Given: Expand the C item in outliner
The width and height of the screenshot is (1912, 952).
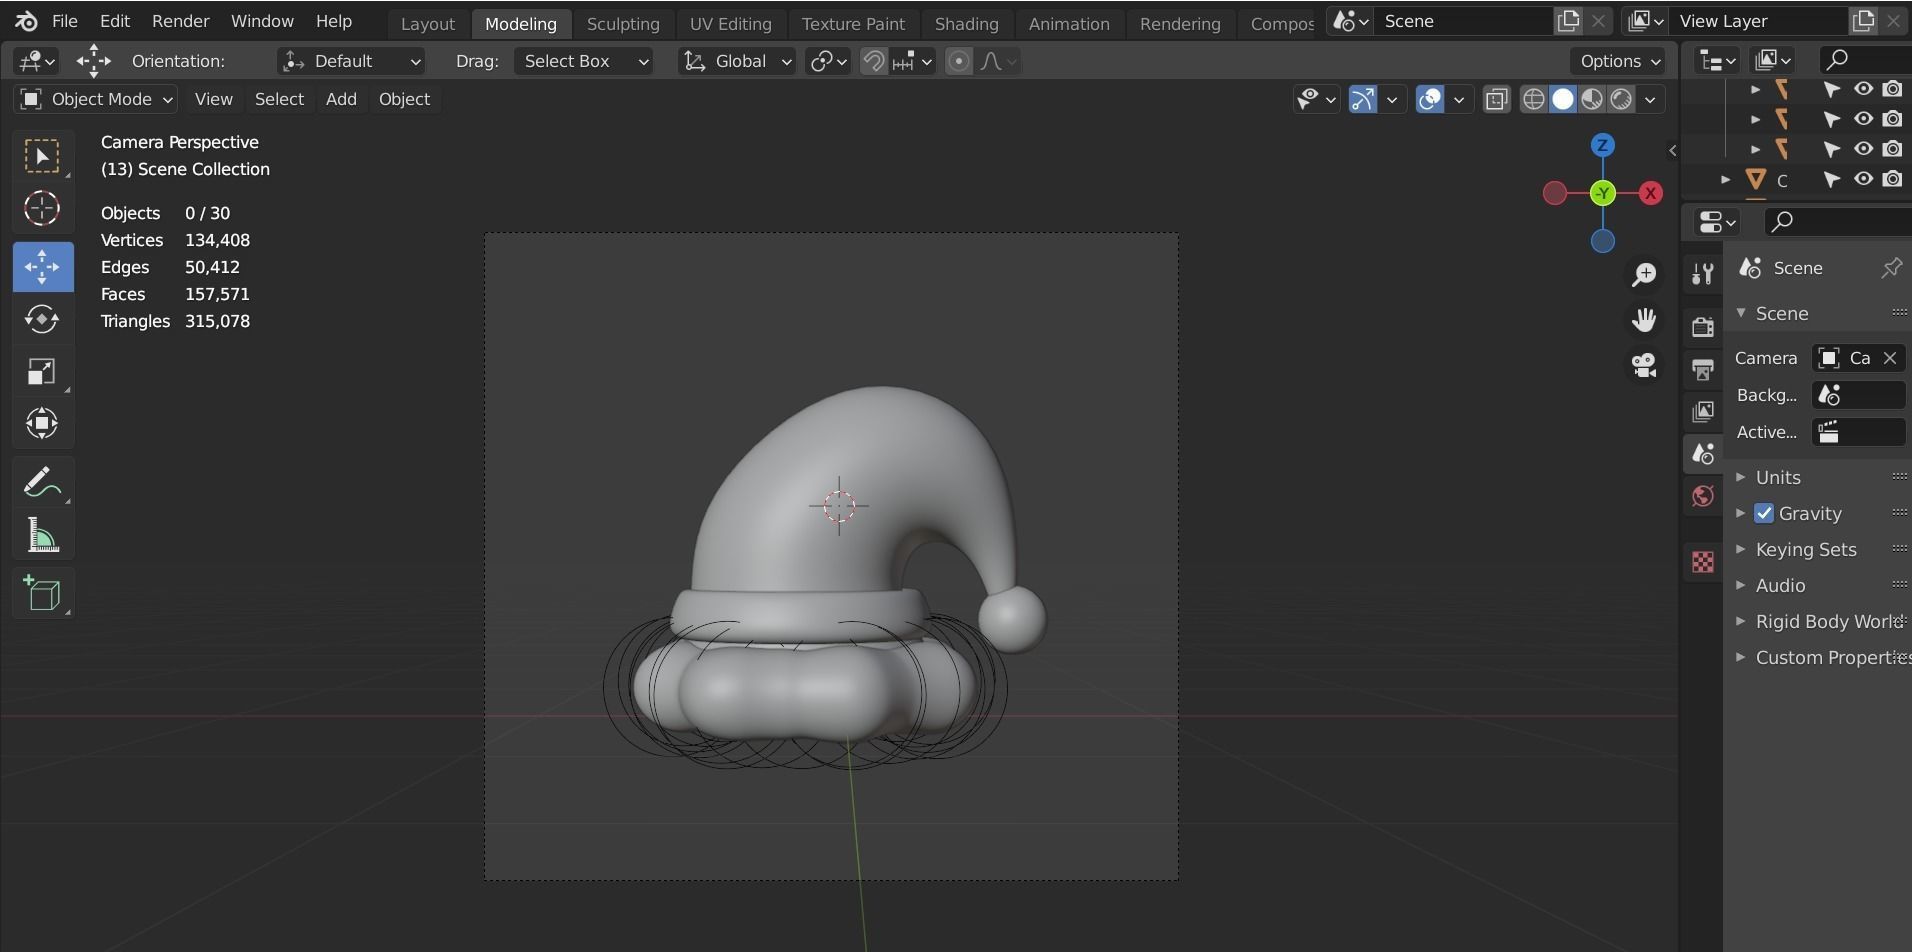Looking at the screenshot, I should pyautogui.click(x=1725, y=180).
